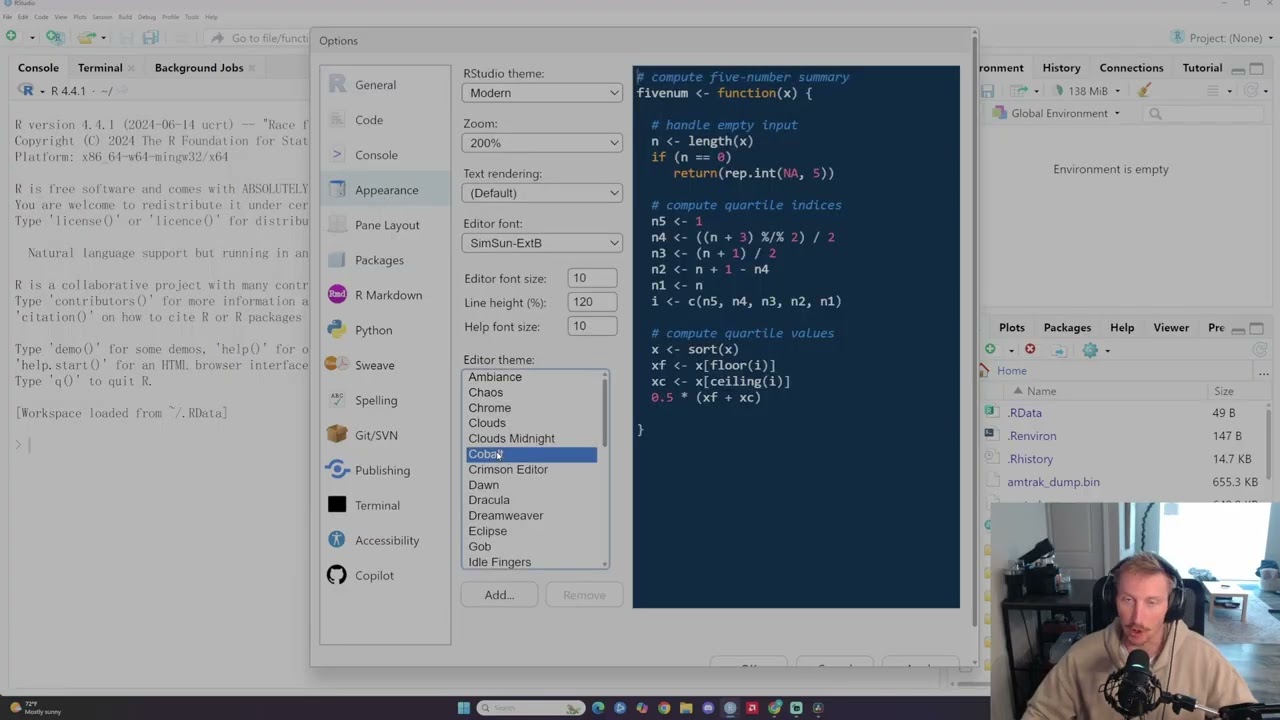The width and height of the screenshot is (1280, 720).
Task: Open the amtrak_dump.bin file
Action: point(1053,482)
